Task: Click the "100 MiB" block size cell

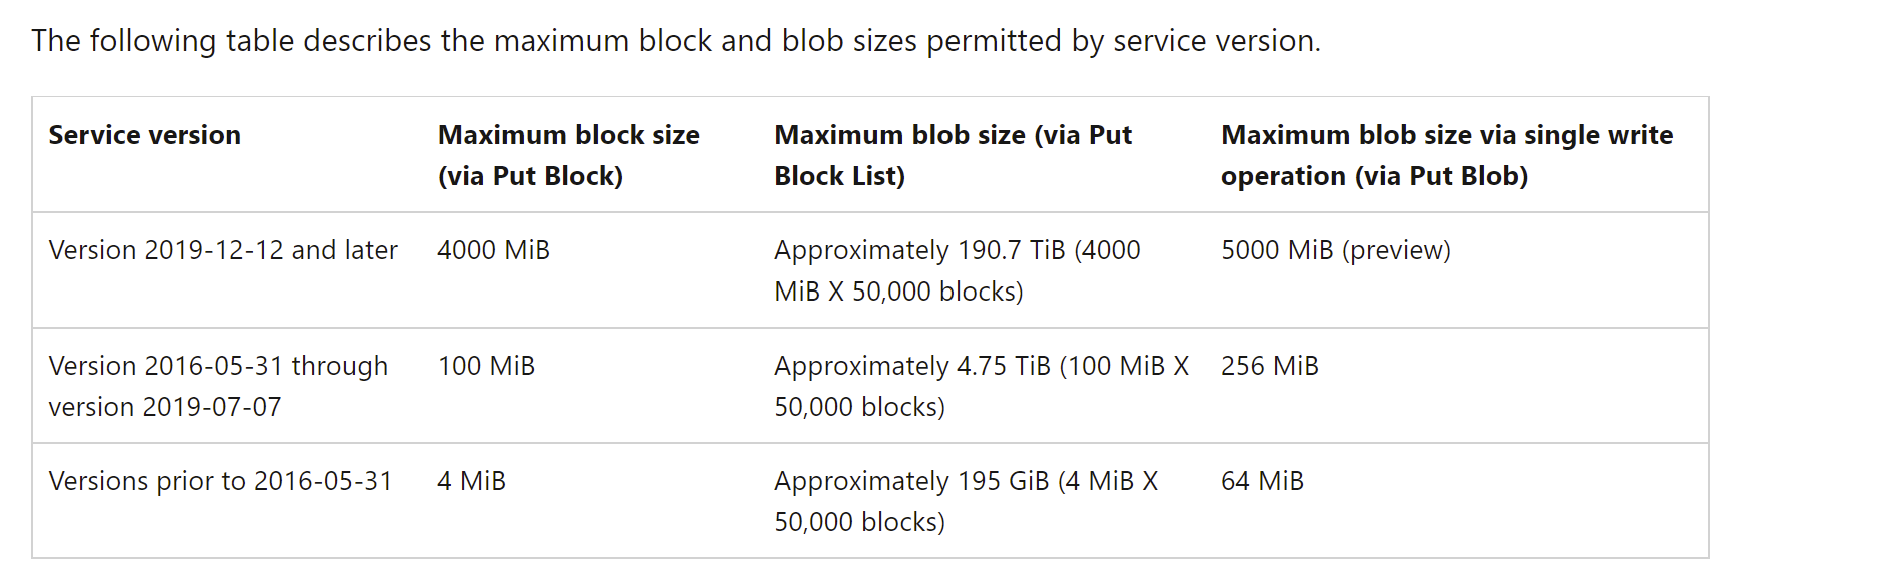Action: [486, 366]
